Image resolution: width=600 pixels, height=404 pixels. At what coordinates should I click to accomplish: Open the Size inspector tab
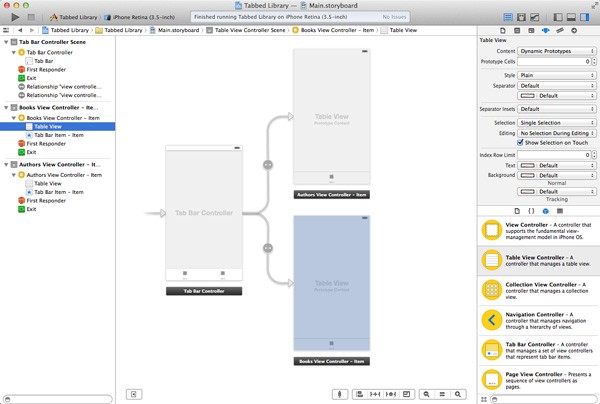click(560, 31)
